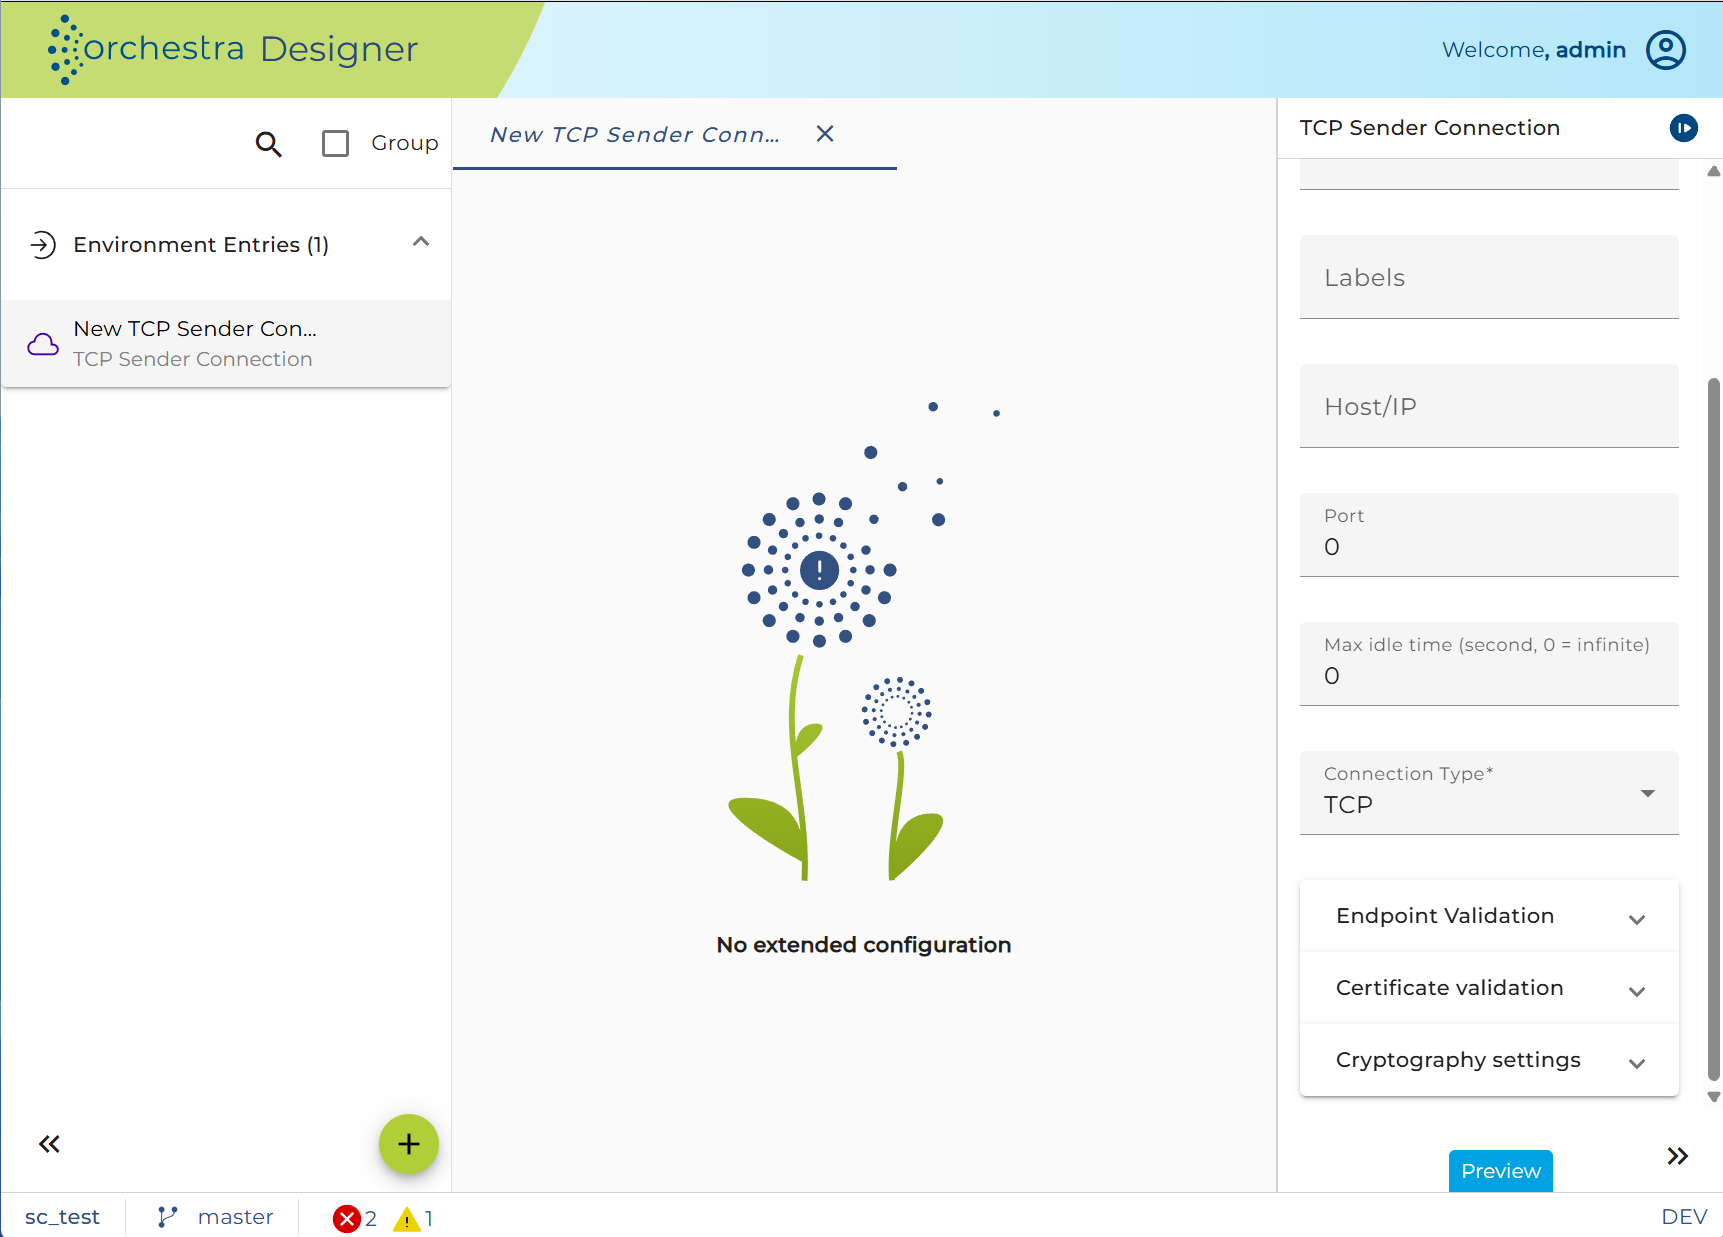The height and width of the screenshot is (1237, 1723).
Task: Click the orchestra Designer logo
Action: (x=232, y=49)
